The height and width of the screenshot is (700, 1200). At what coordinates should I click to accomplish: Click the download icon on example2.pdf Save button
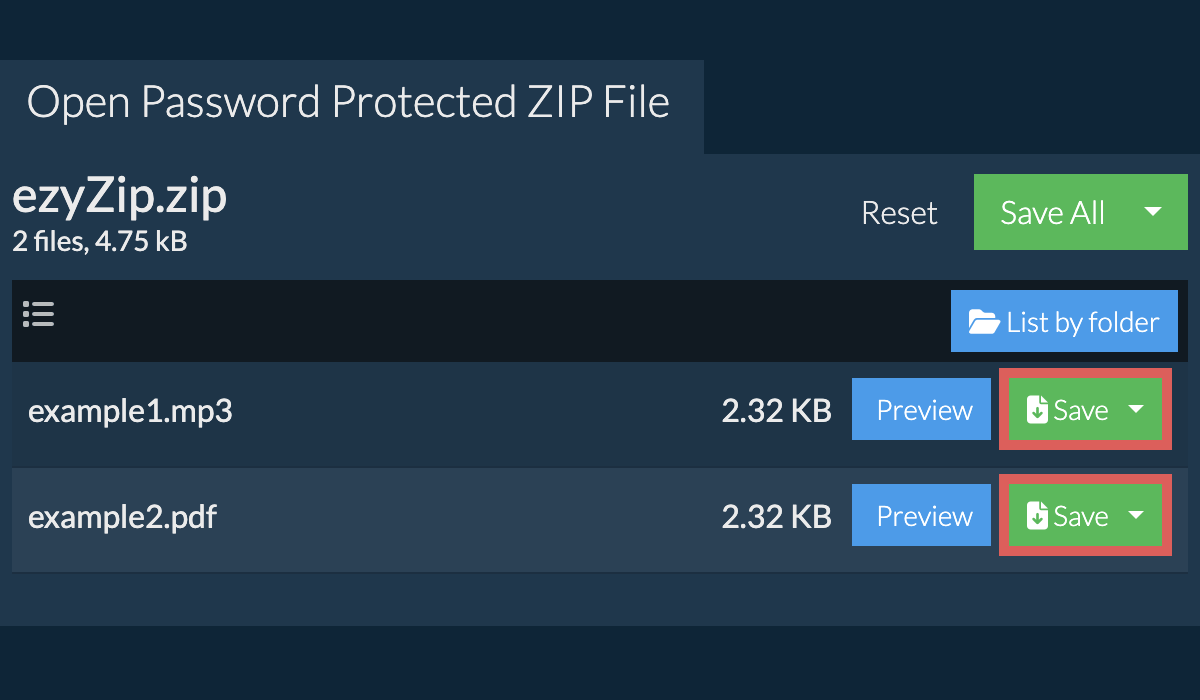1036,514
